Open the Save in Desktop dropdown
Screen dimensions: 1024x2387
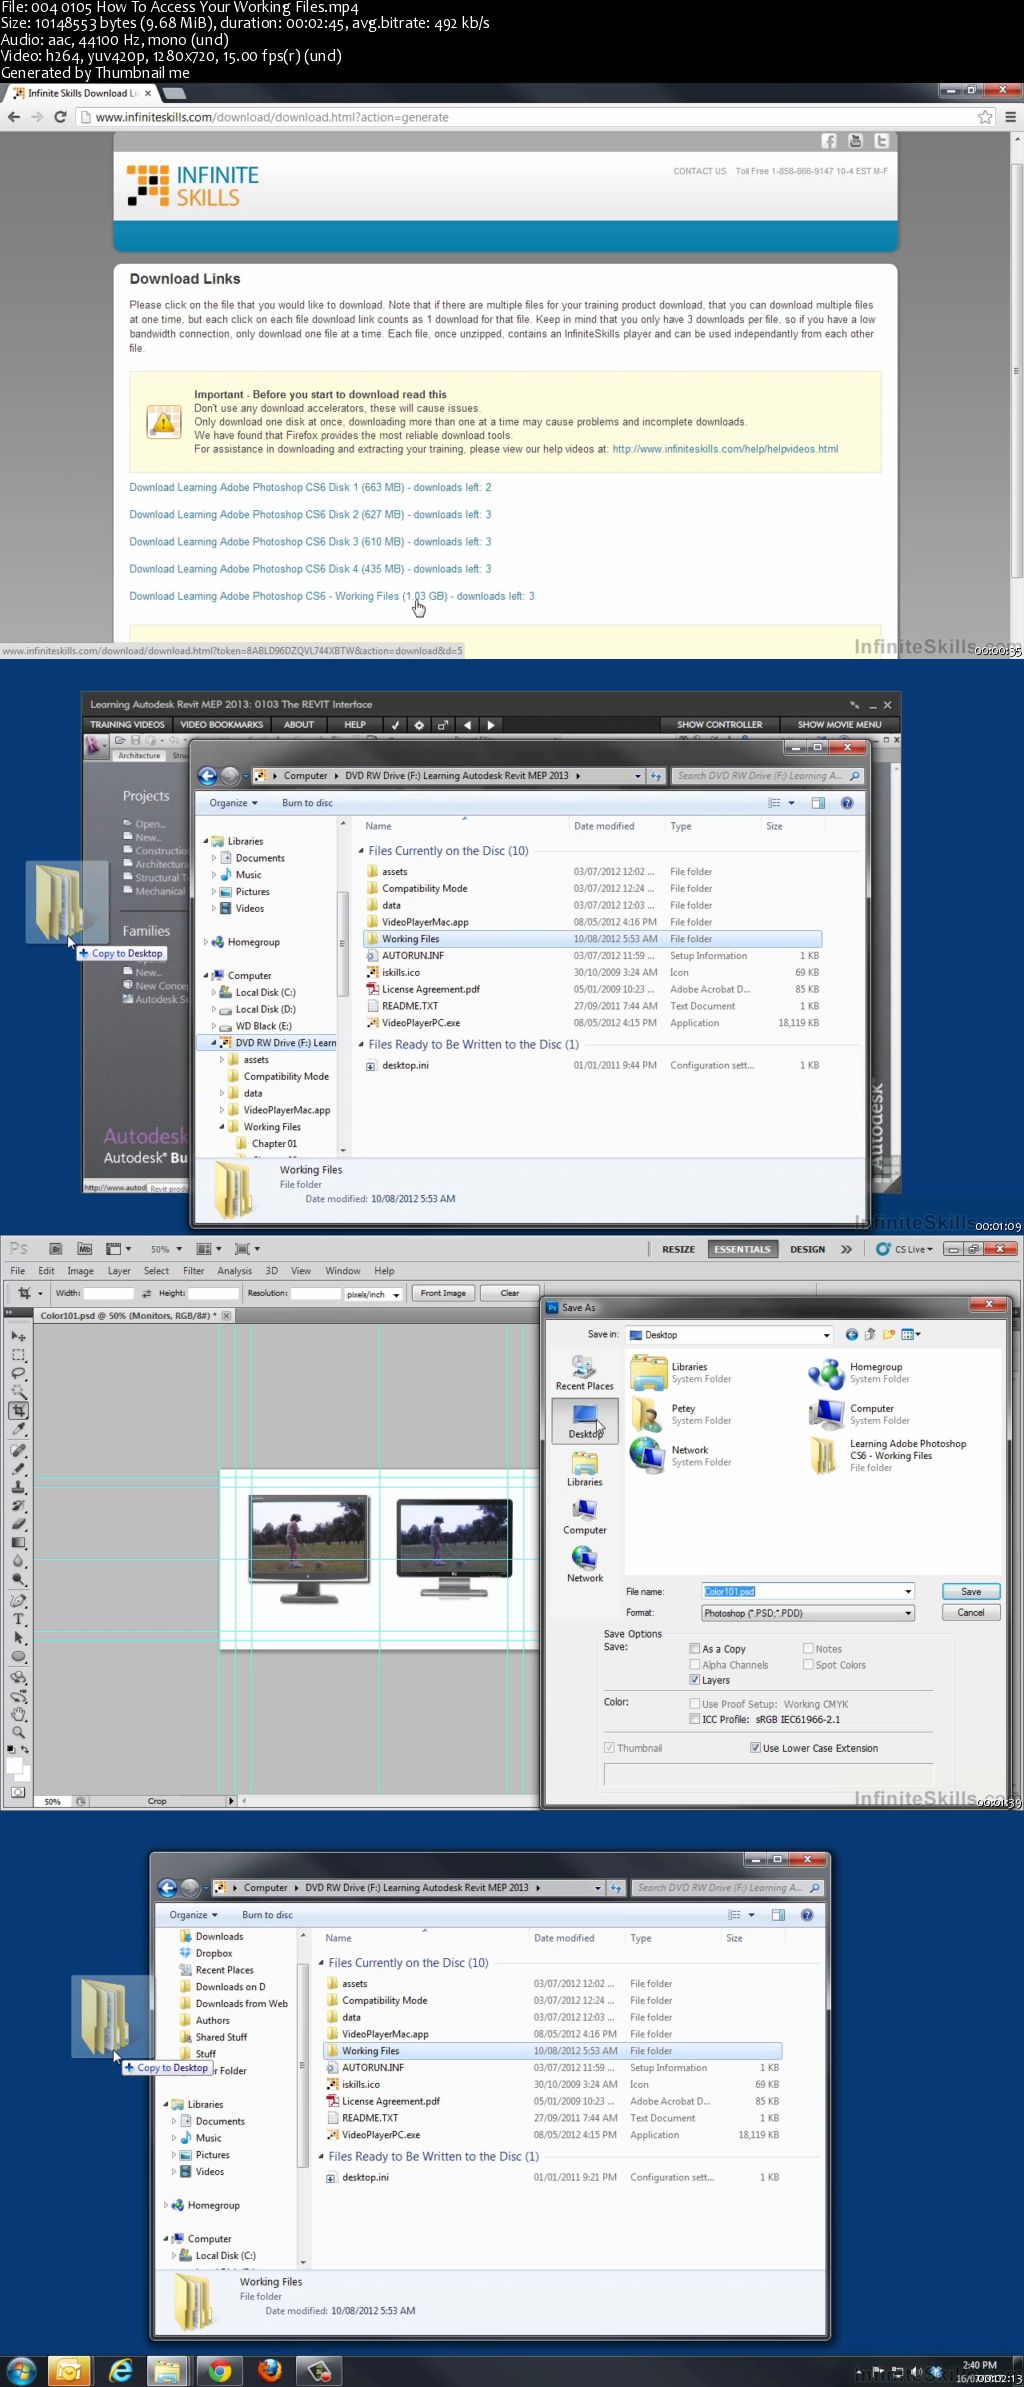[729, 1335]
